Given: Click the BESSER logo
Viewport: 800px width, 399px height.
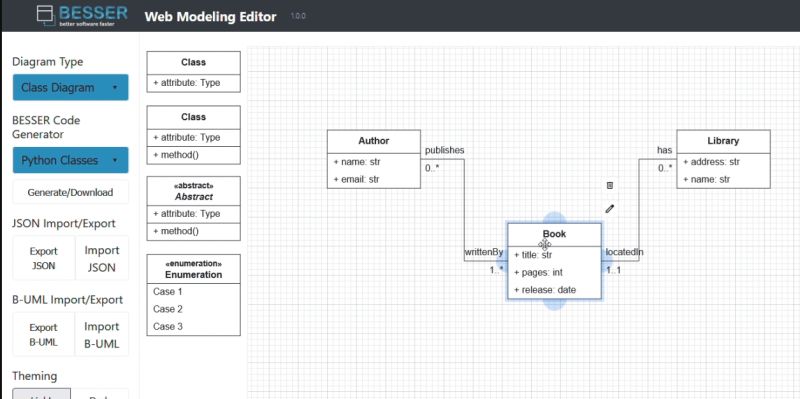Looking at the screenshot, I should 82,16.
